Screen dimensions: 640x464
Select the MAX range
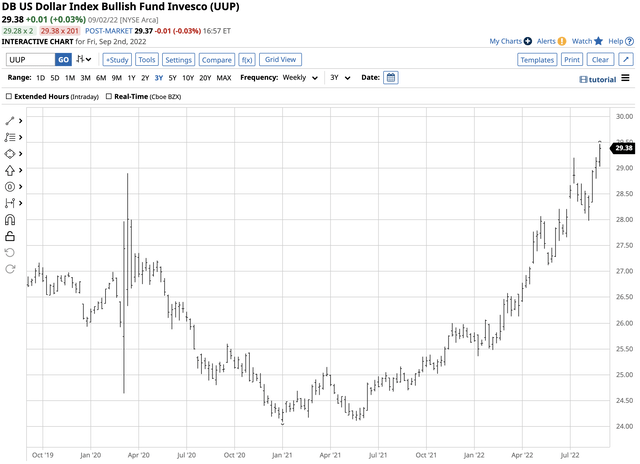[224, 78]
